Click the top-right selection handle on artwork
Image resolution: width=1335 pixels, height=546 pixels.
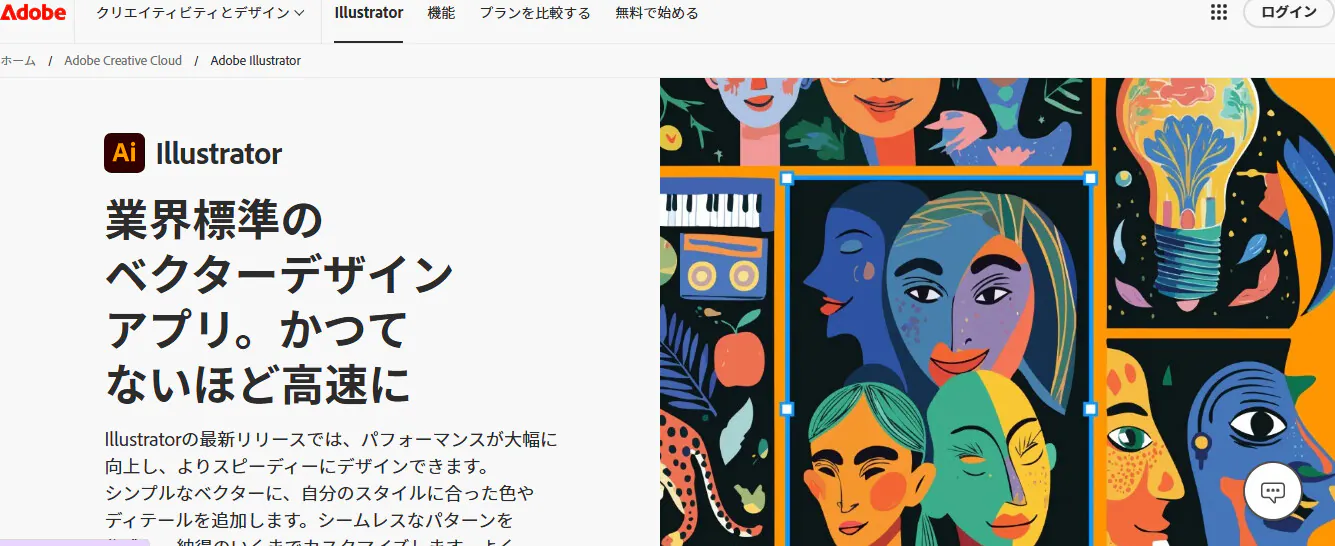[1090, 178]
